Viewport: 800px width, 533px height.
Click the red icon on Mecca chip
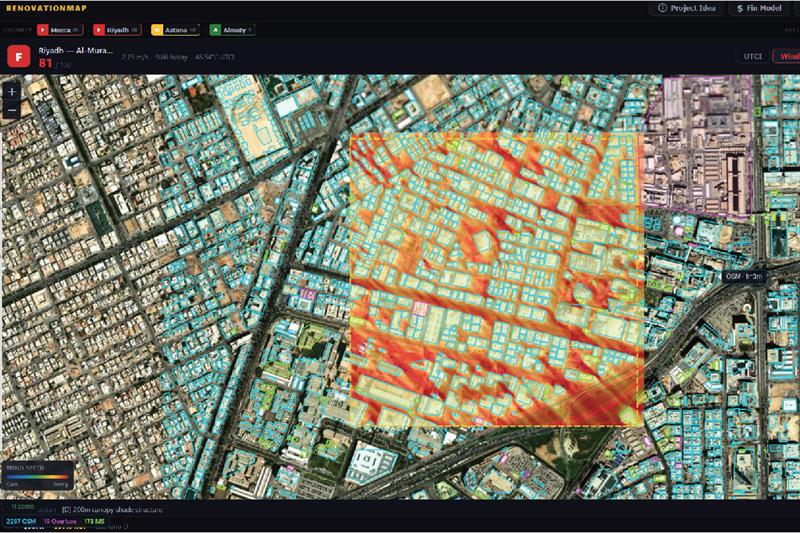pos(43,30)
